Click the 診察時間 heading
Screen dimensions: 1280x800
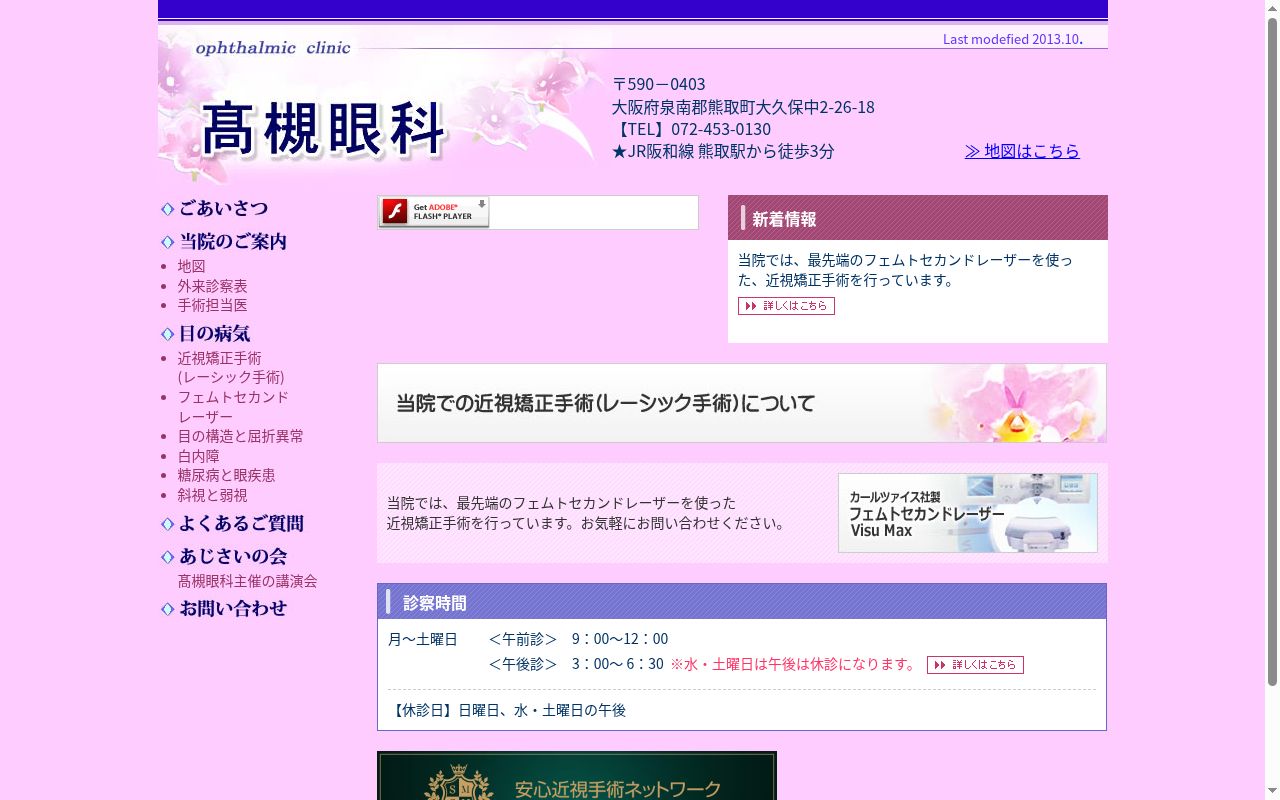(x=435, y=603)
